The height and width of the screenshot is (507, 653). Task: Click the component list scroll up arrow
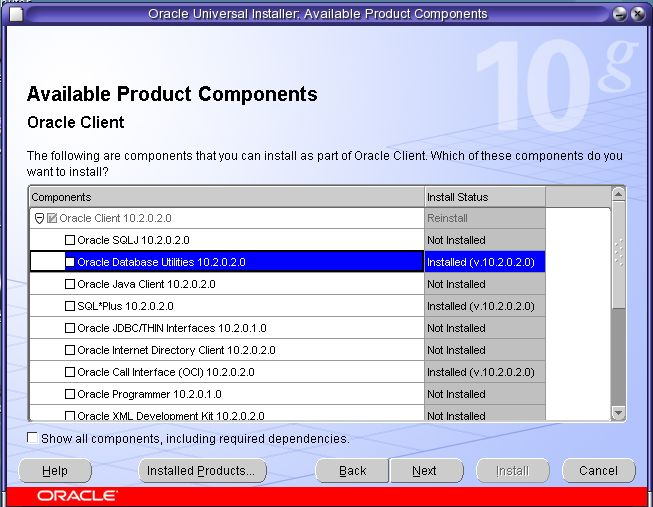[618, 194]
